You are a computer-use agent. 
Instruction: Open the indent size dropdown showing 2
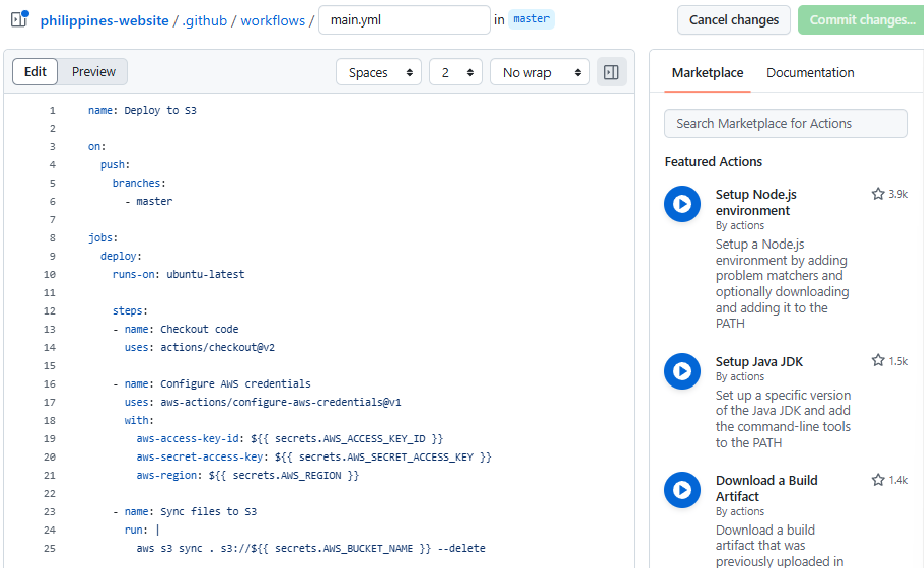coord(455,72)
